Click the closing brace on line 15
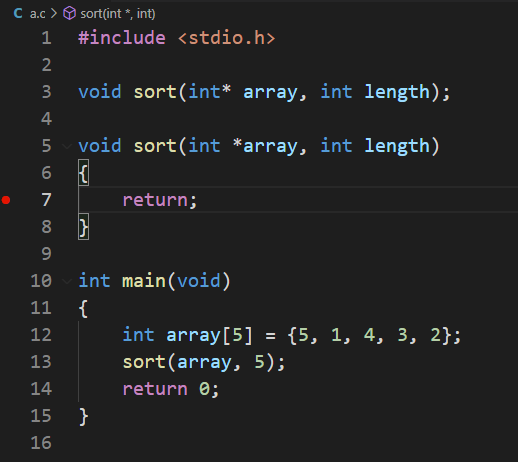518x462 pixels. 83,416
